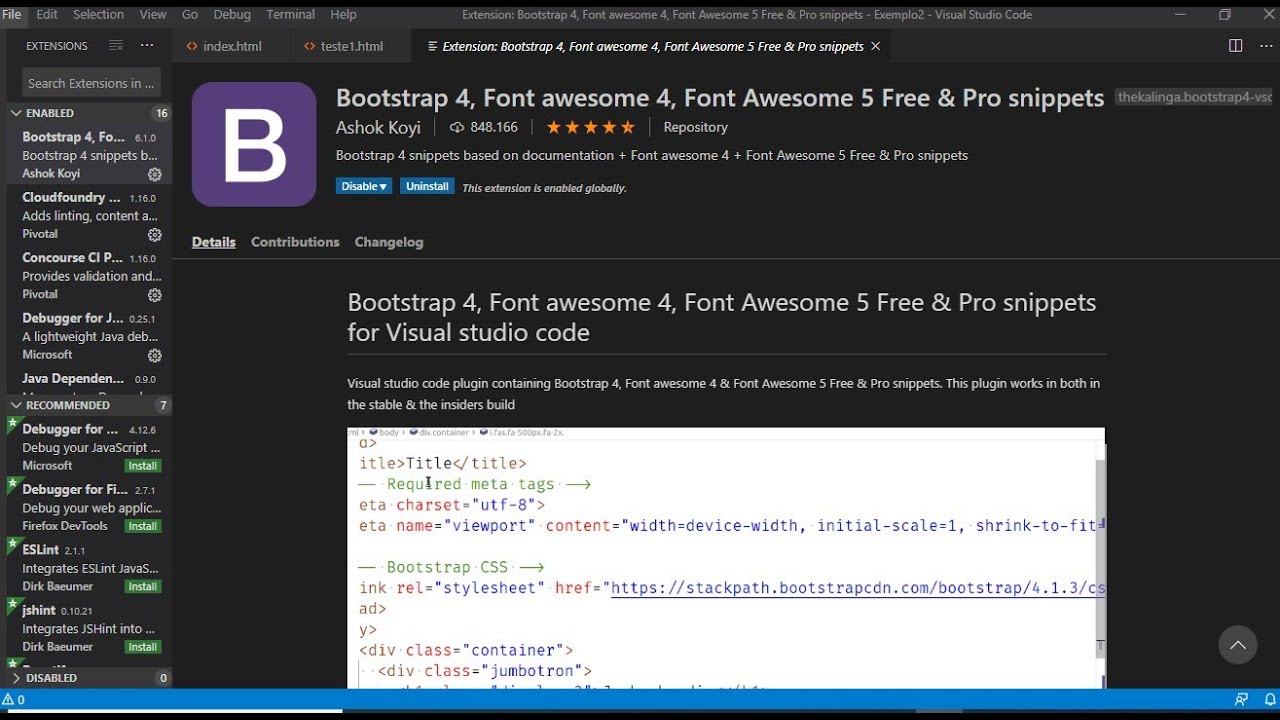Click recommended count badge 7
This screenshot has width=1280, height=720.
[163, 405]
